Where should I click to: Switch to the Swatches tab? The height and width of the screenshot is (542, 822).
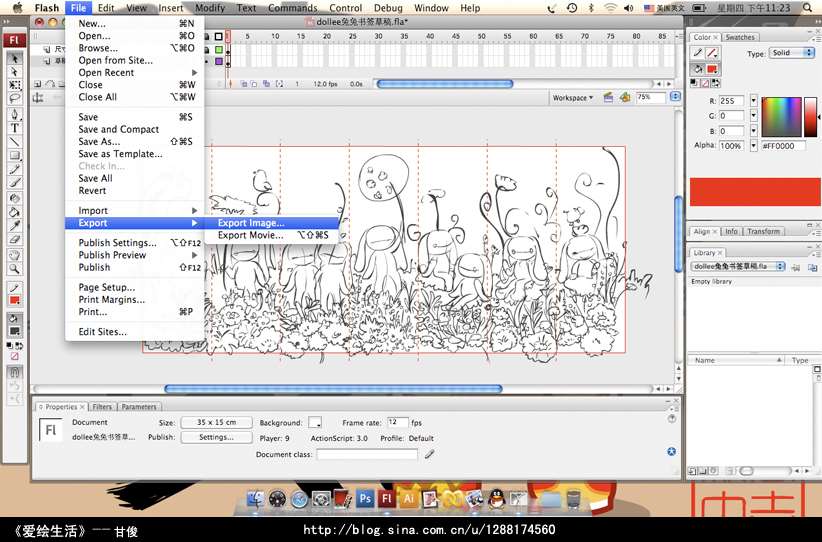740,37
